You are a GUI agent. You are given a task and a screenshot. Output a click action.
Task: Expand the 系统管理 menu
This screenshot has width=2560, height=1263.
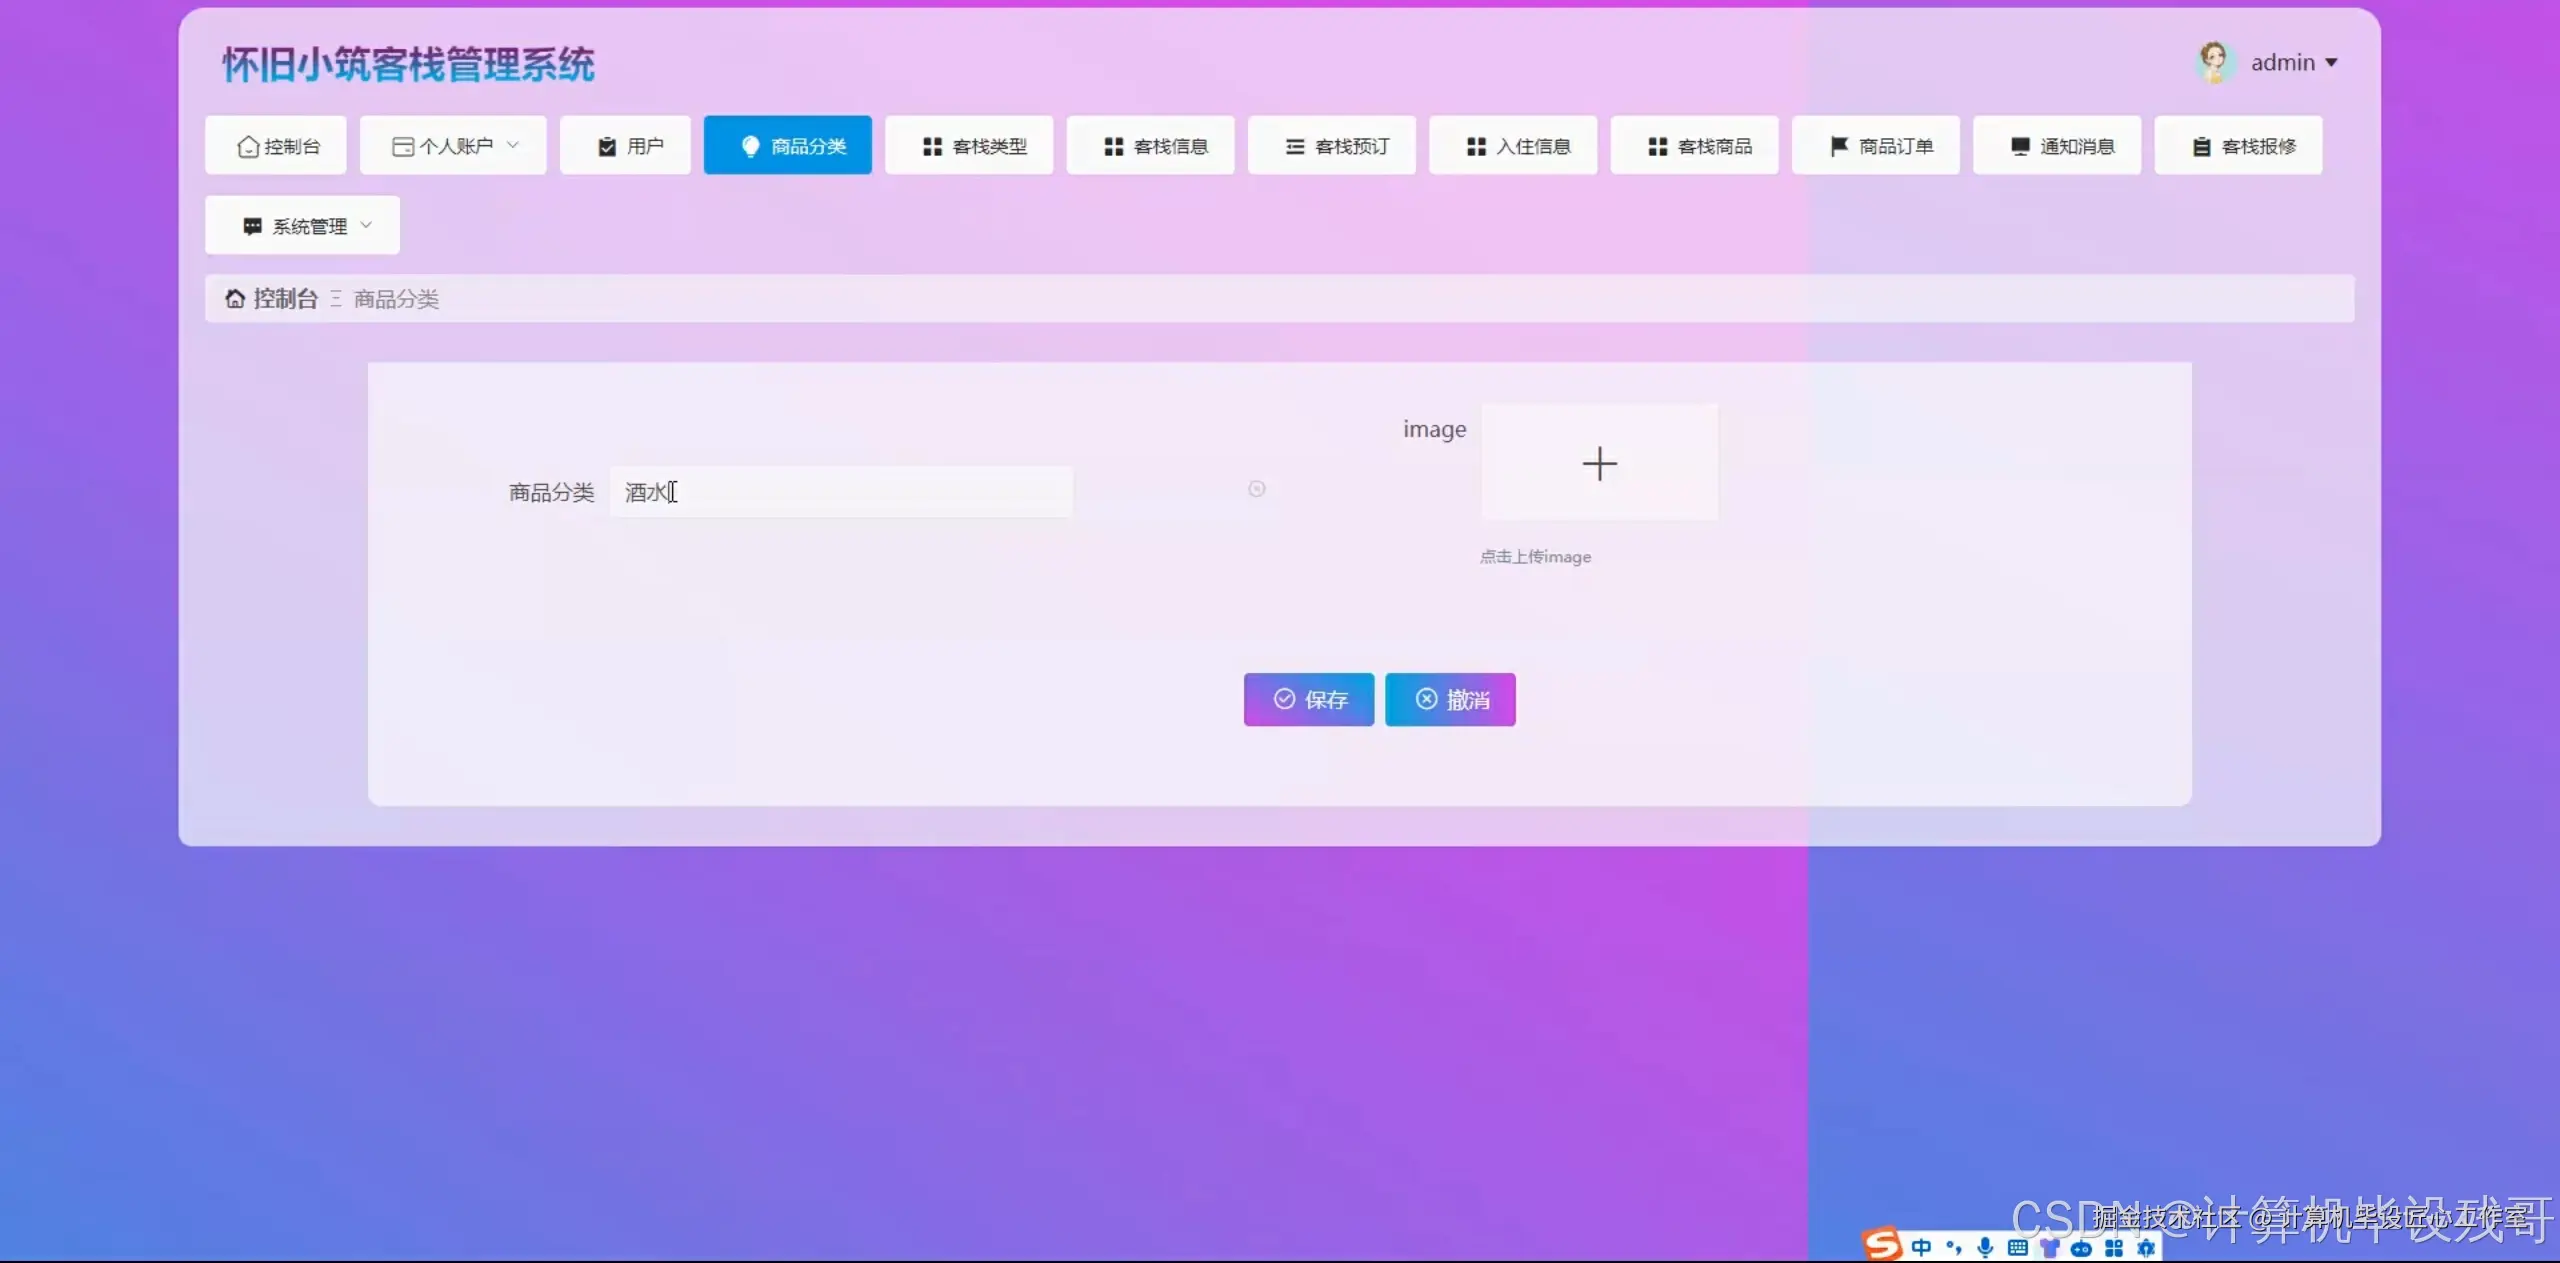coord(303,226)
